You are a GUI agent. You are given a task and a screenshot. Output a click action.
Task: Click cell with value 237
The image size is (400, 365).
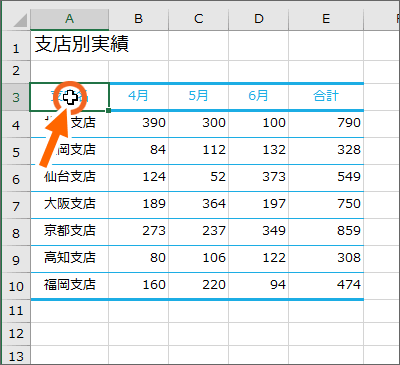coord(199,232)
